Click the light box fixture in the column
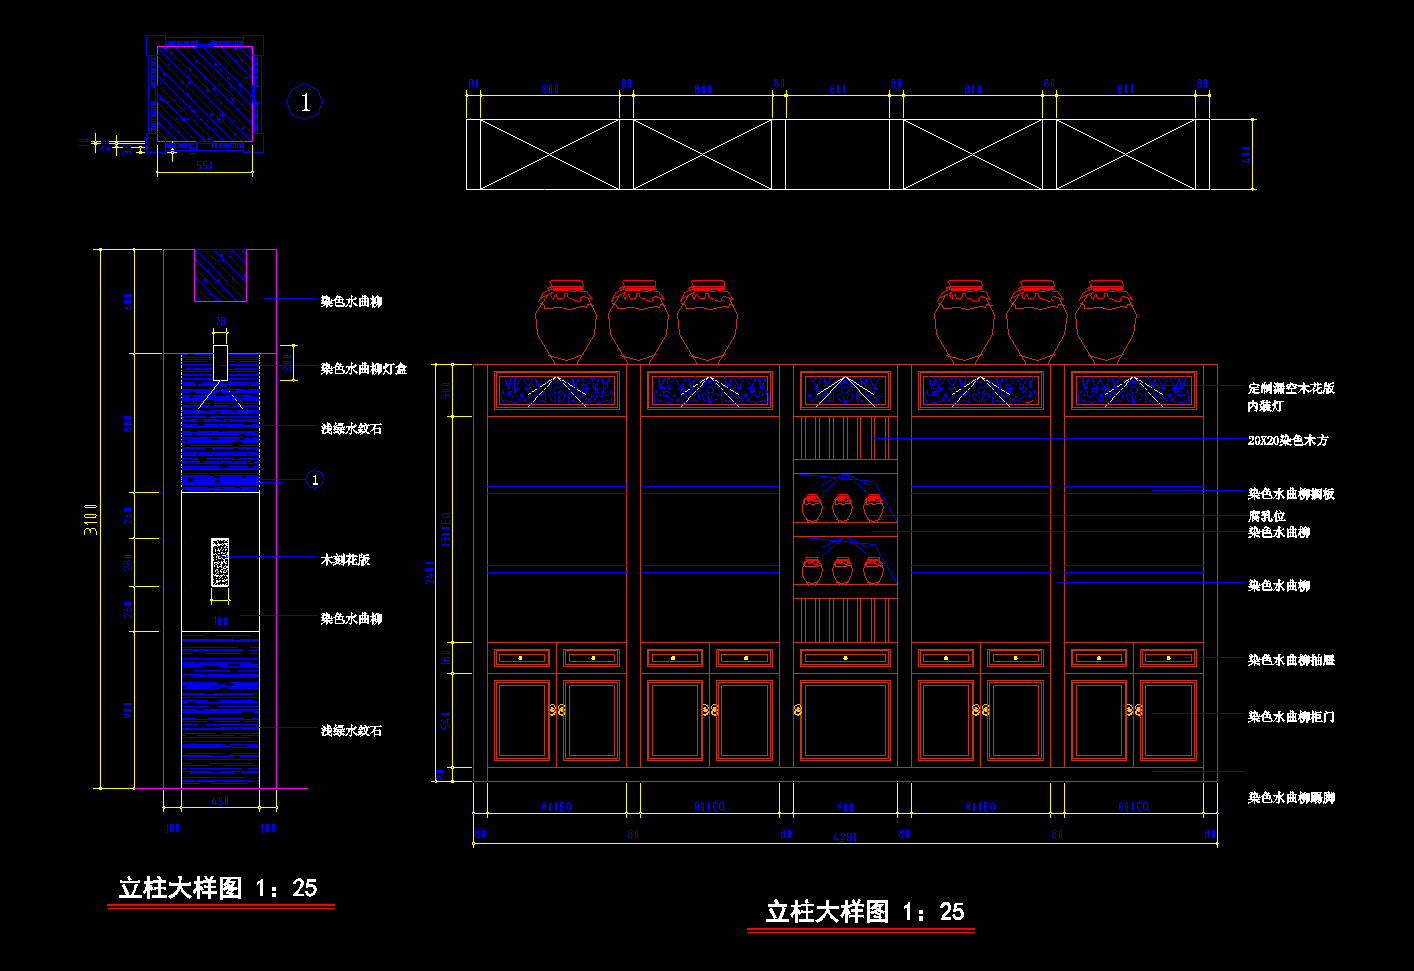The image size is (1414, 971). [220, 362]
